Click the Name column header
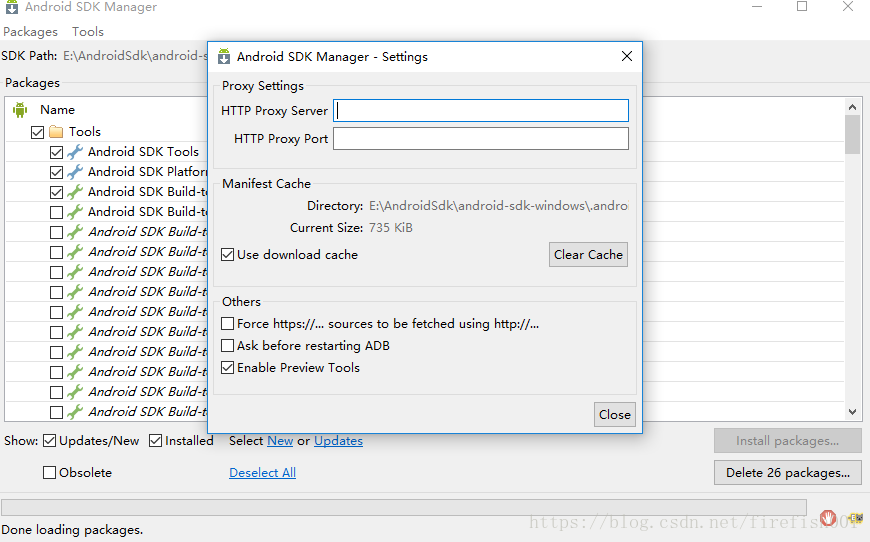Image resolution: width=870 pixels, height=542 pixels. point(57,110)
